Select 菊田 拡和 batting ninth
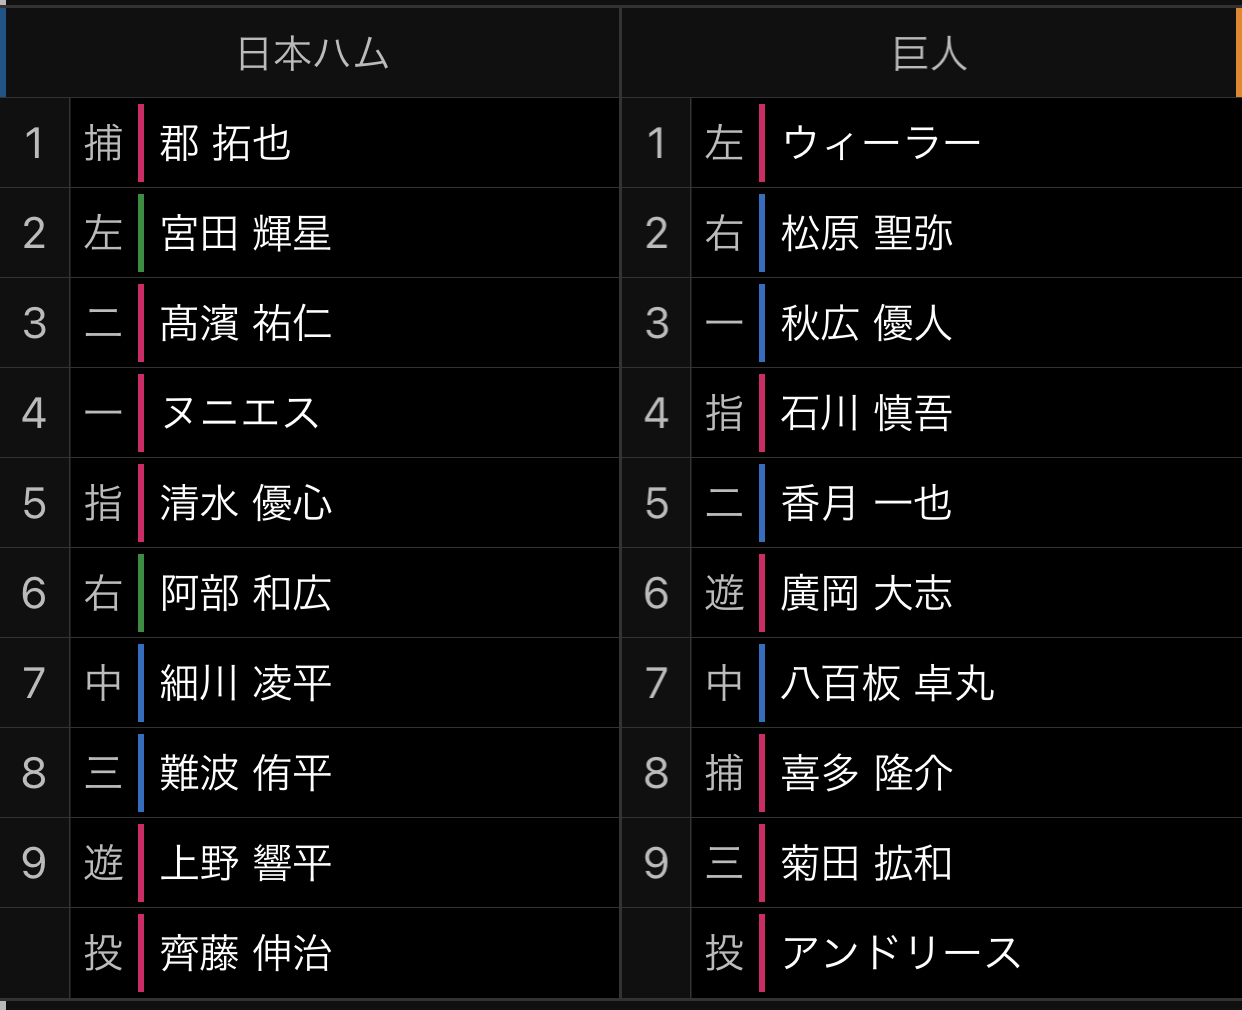 [866, 863]
